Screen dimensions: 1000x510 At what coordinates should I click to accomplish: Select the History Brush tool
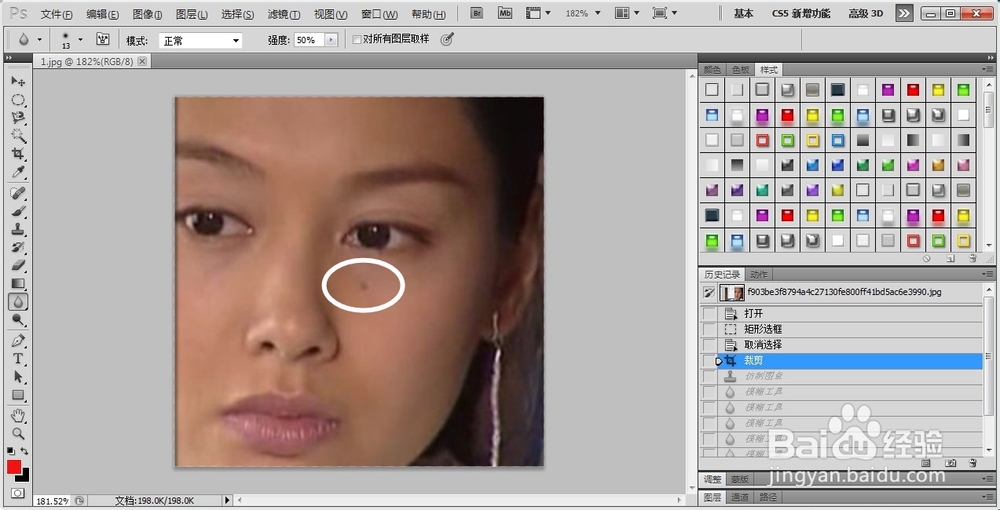click(18, 247)
